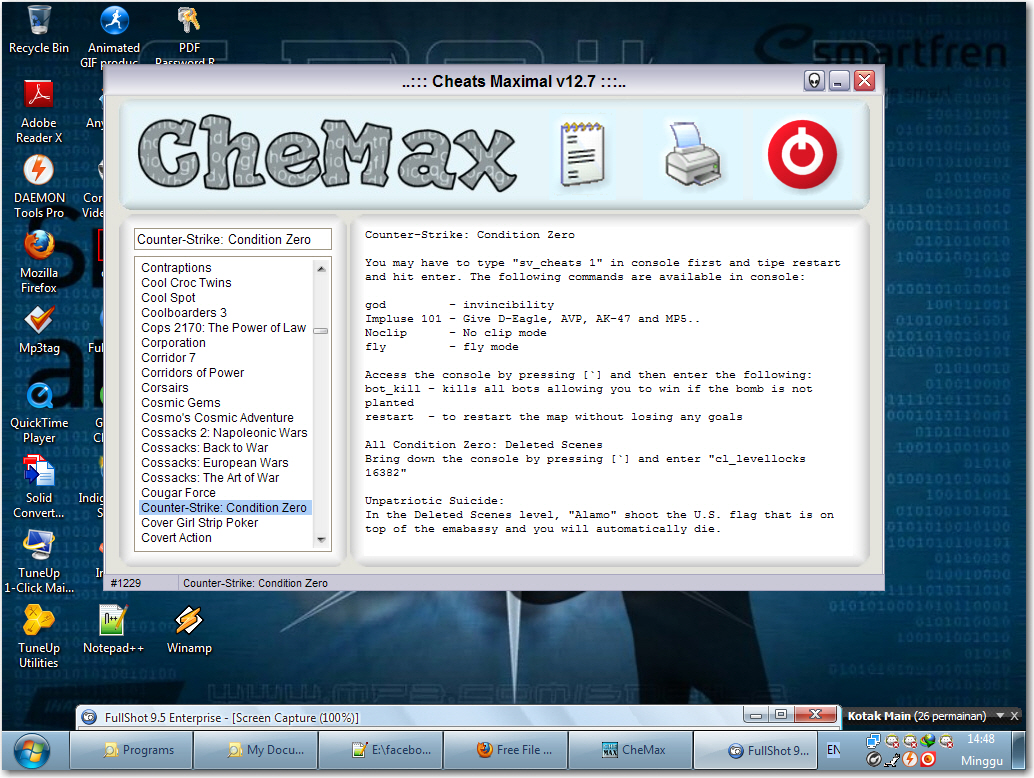Open the notepad icon in CheMax

point(582,154)
